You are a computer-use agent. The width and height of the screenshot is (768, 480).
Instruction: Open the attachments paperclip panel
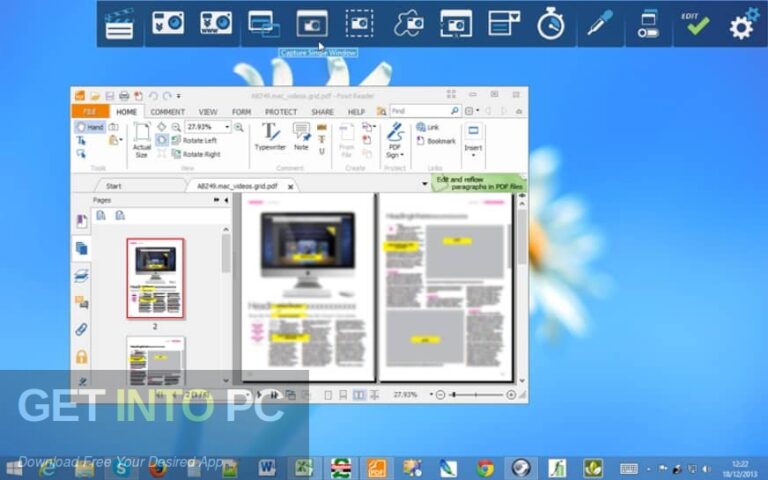(x=81, y=330)
